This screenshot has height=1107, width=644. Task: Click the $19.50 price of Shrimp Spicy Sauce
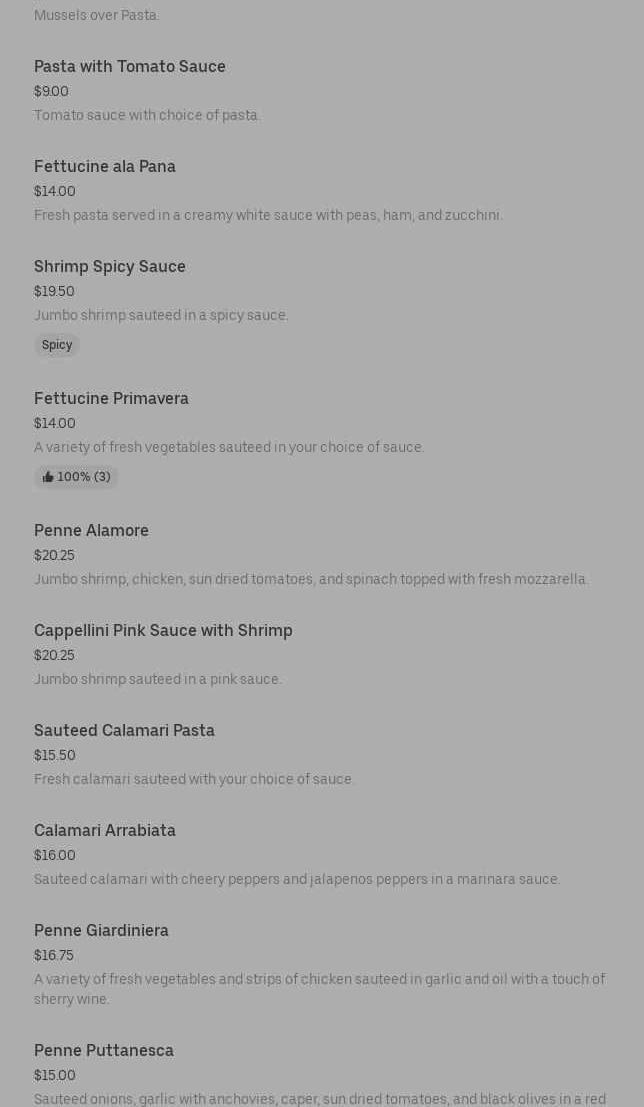click(x=54, y=292)
